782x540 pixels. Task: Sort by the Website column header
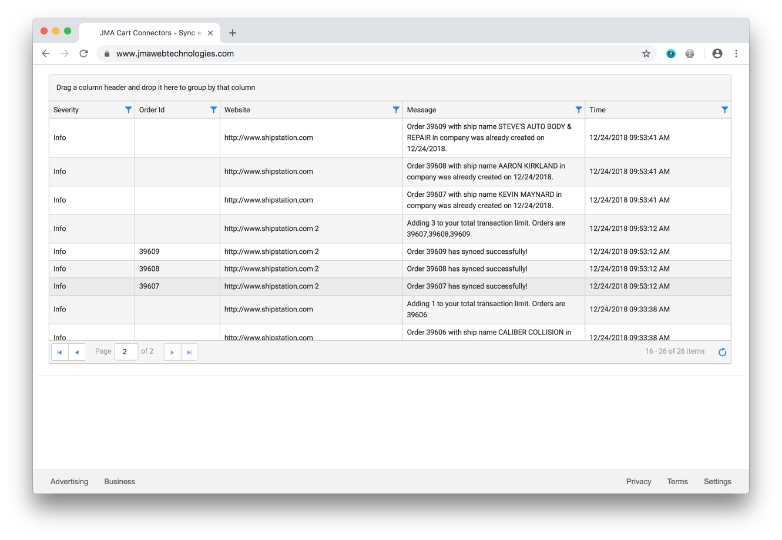point(237,110)
